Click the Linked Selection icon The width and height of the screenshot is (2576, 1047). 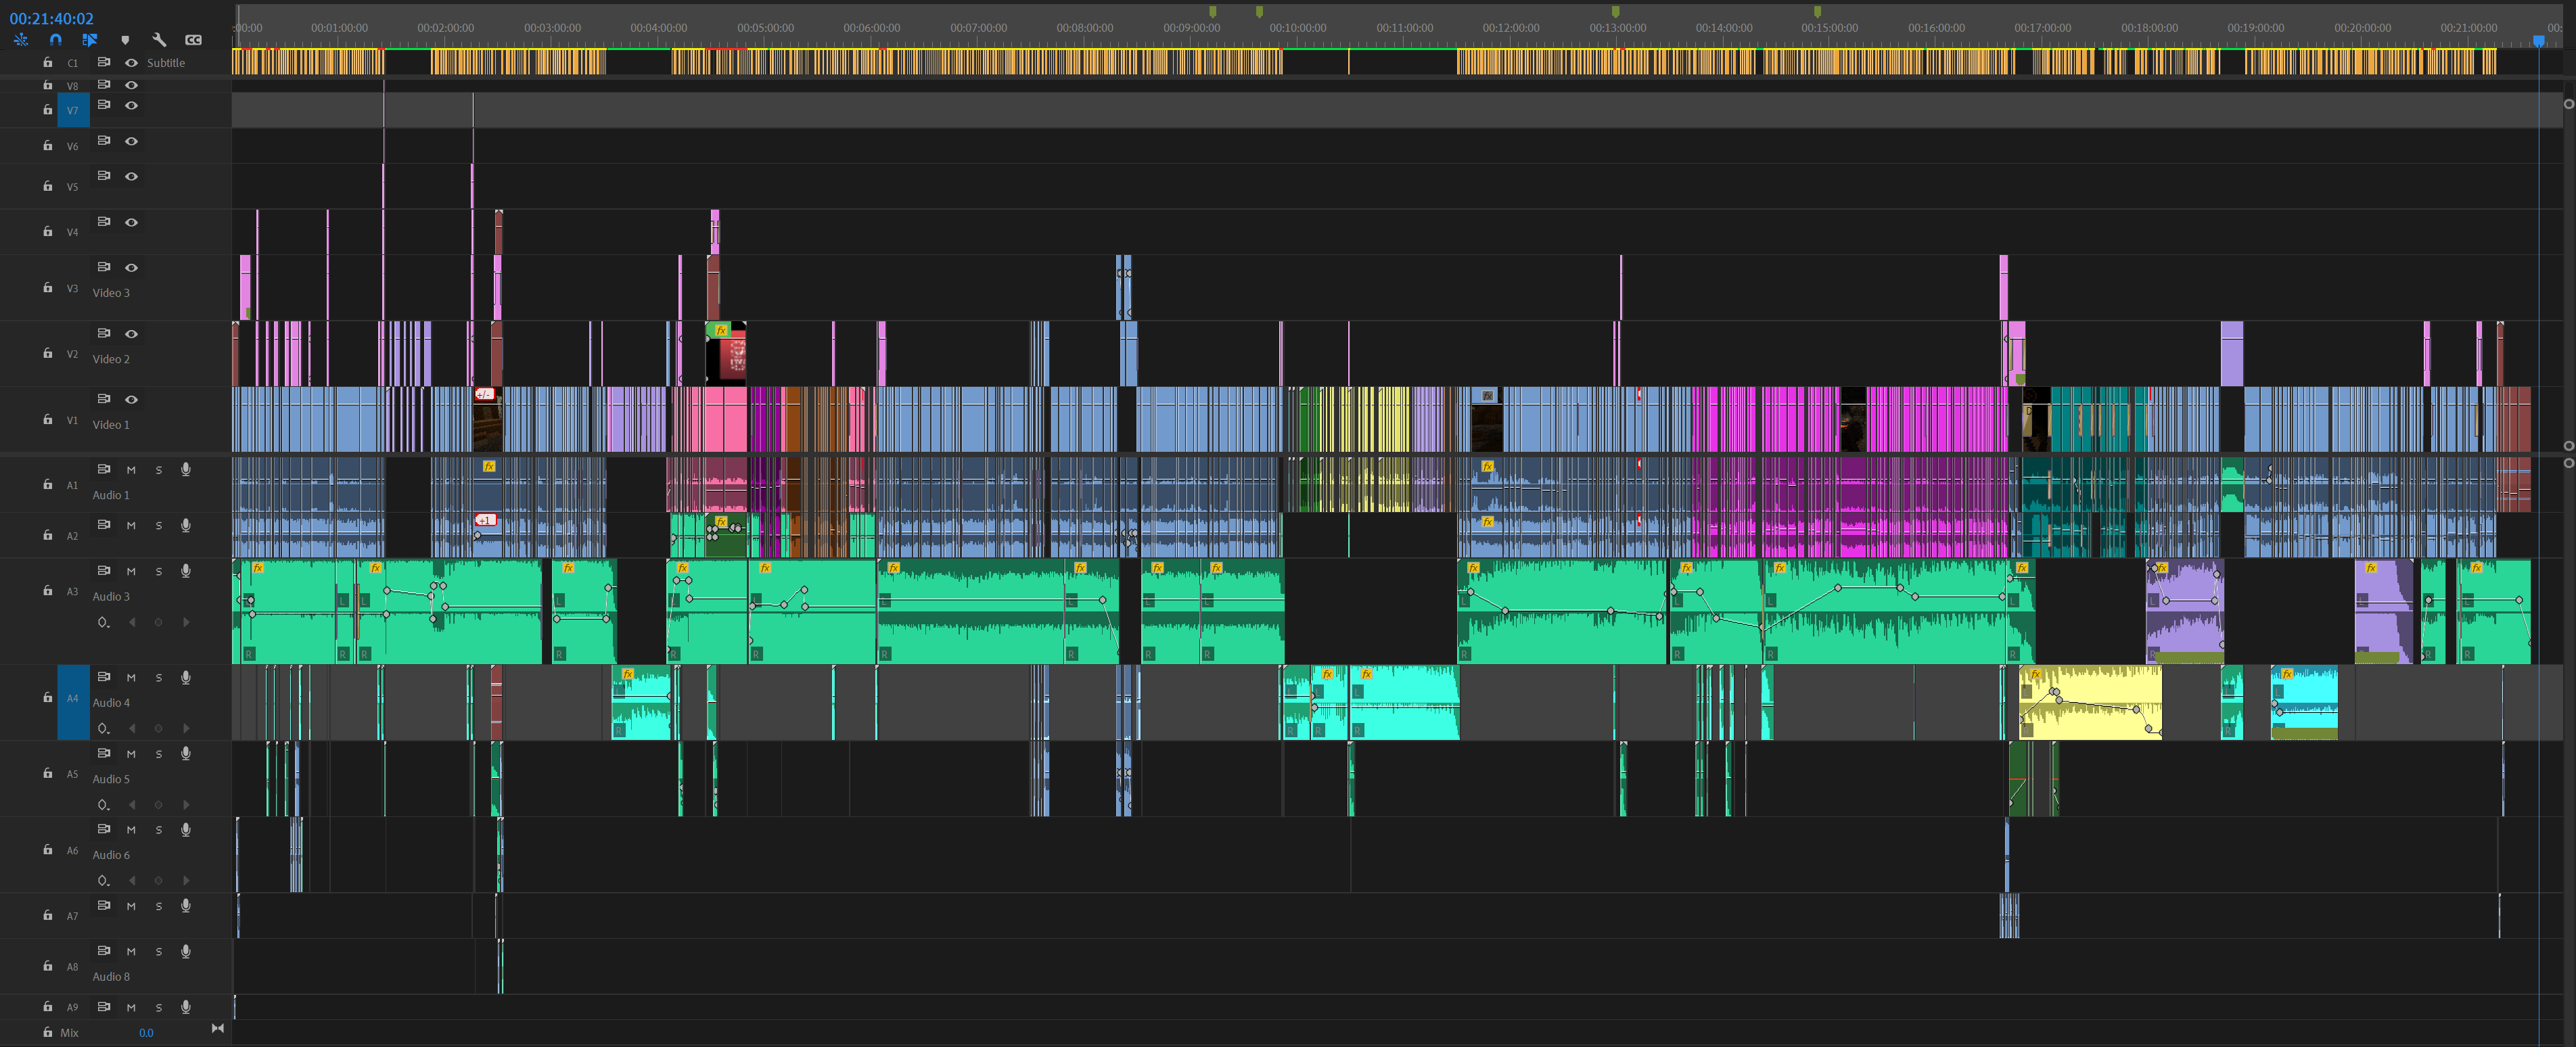pos(90,40)
